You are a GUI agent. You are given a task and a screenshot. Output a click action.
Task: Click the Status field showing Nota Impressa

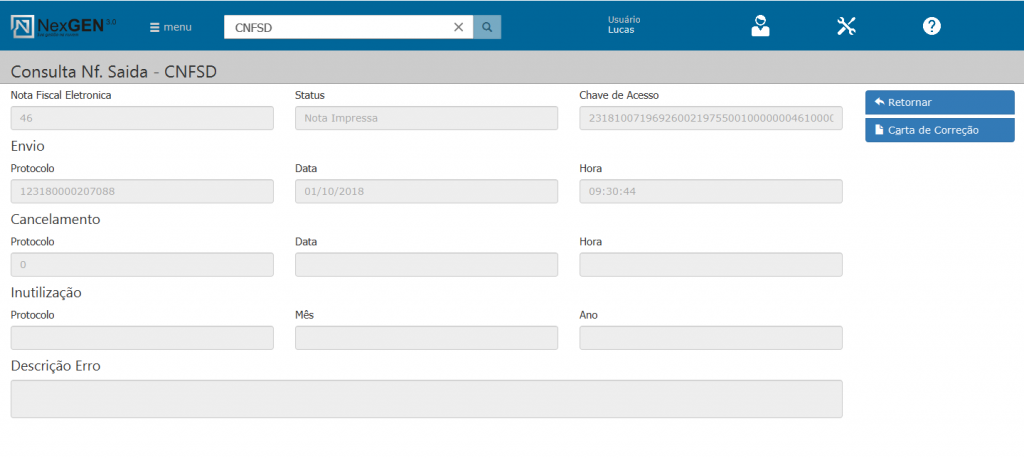[x=426, y=118]
